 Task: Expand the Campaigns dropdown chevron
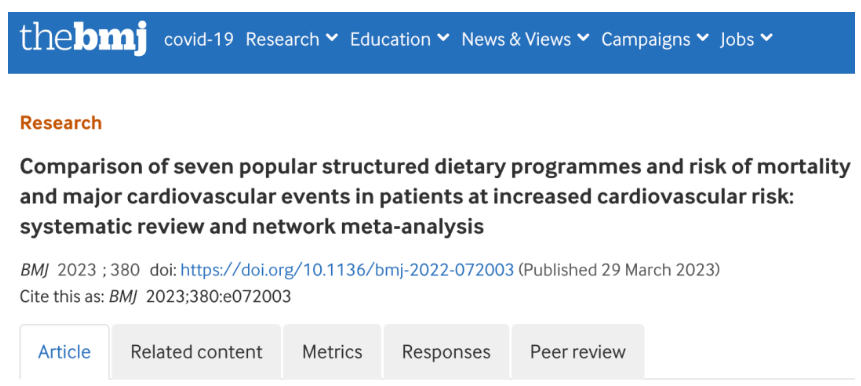(x=702, y=38)
